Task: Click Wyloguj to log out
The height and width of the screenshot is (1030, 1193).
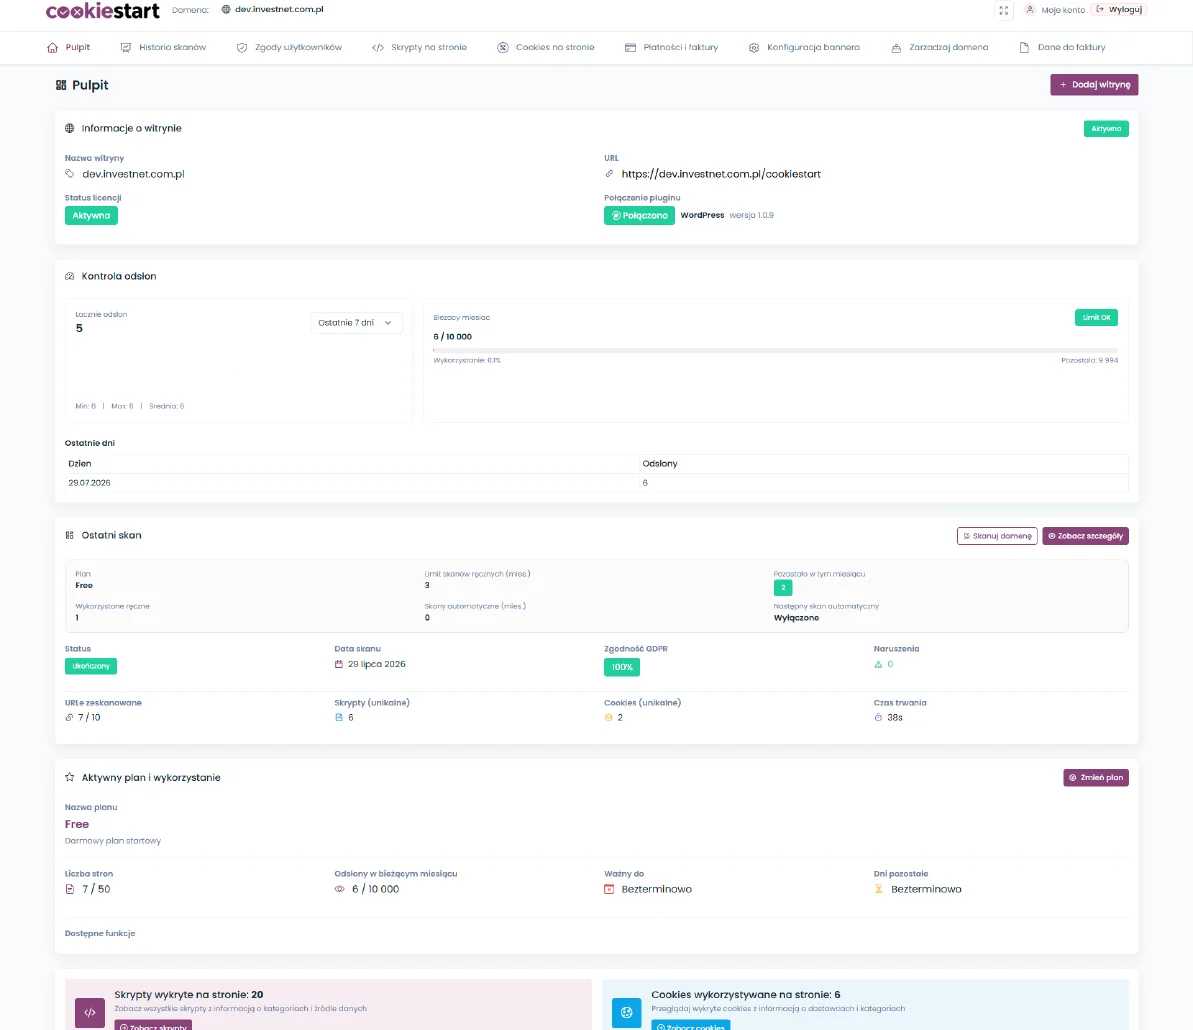Action: tap(1119, 9)
